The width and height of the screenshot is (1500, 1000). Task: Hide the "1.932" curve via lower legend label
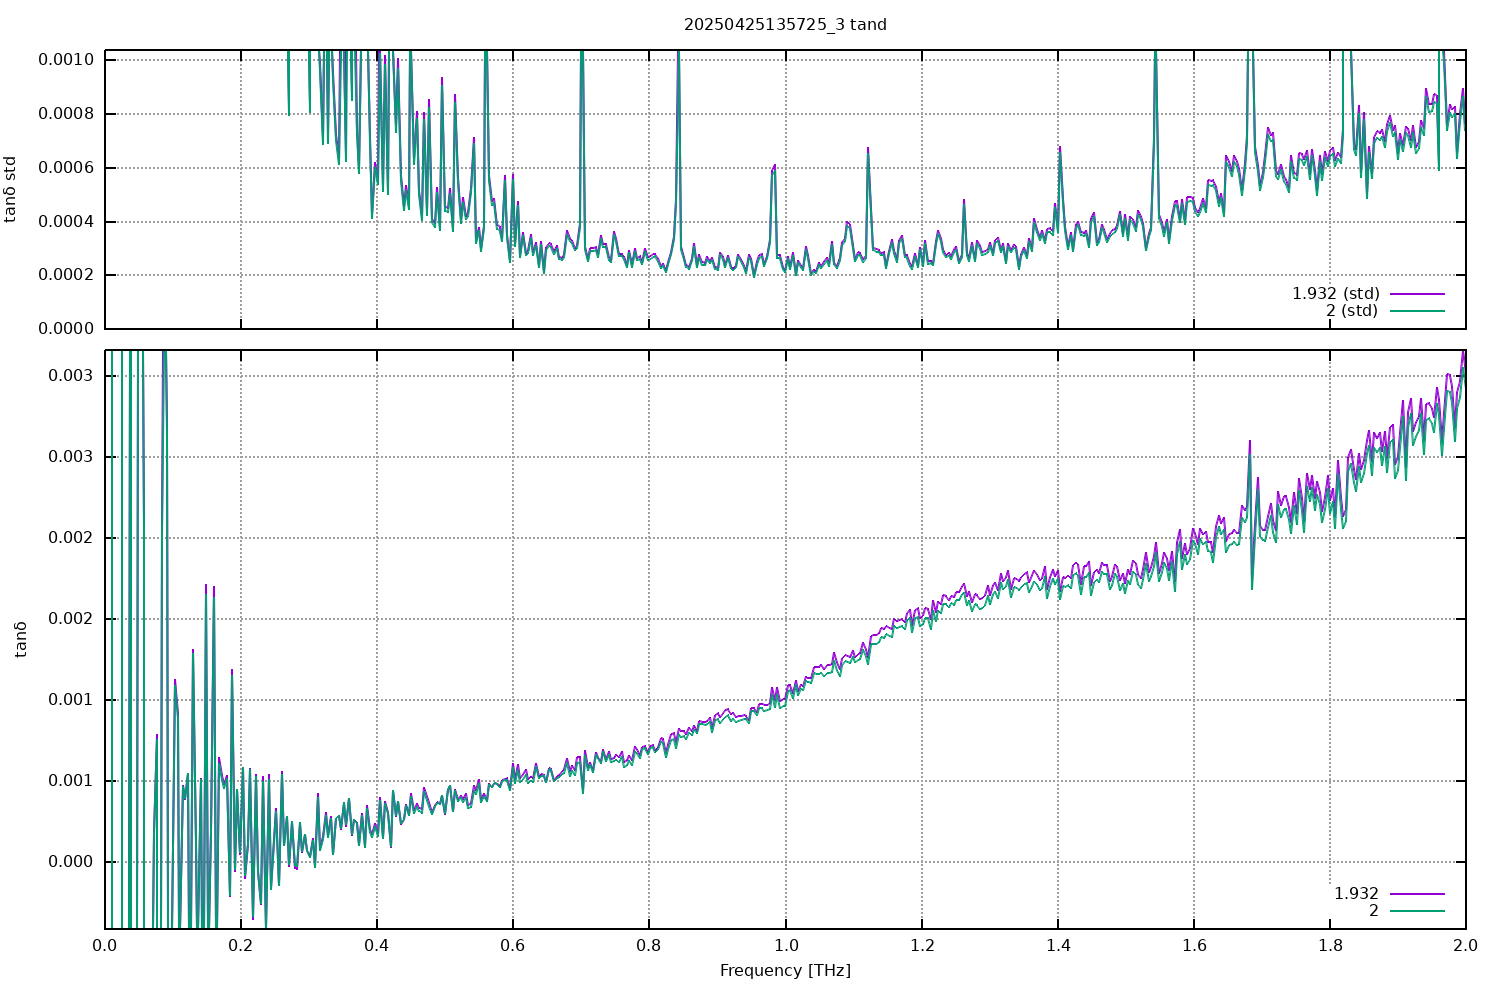coord(1356,893)
